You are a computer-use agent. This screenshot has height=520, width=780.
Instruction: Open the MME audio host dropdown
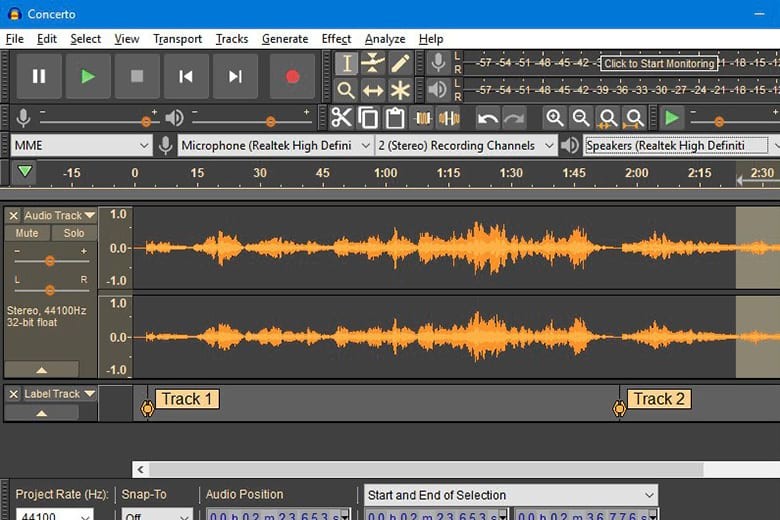point(82,146)
